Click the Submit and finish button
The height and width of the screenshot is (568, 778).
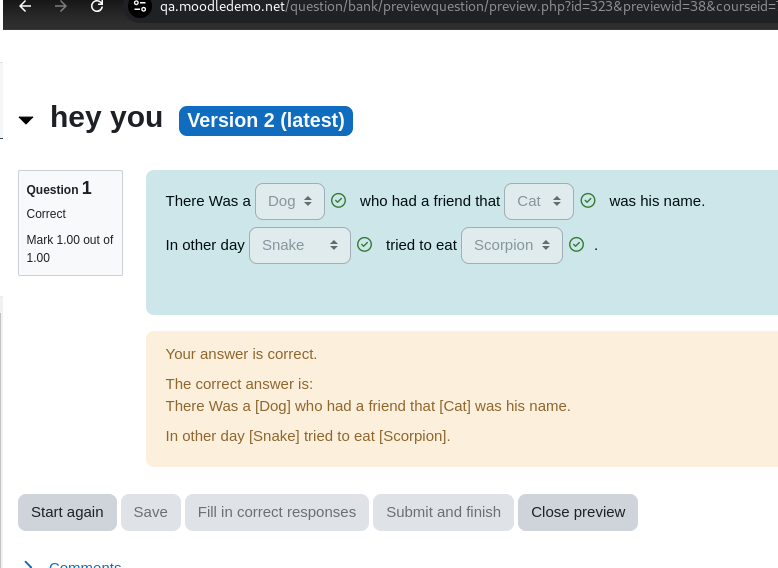point(444,512)
